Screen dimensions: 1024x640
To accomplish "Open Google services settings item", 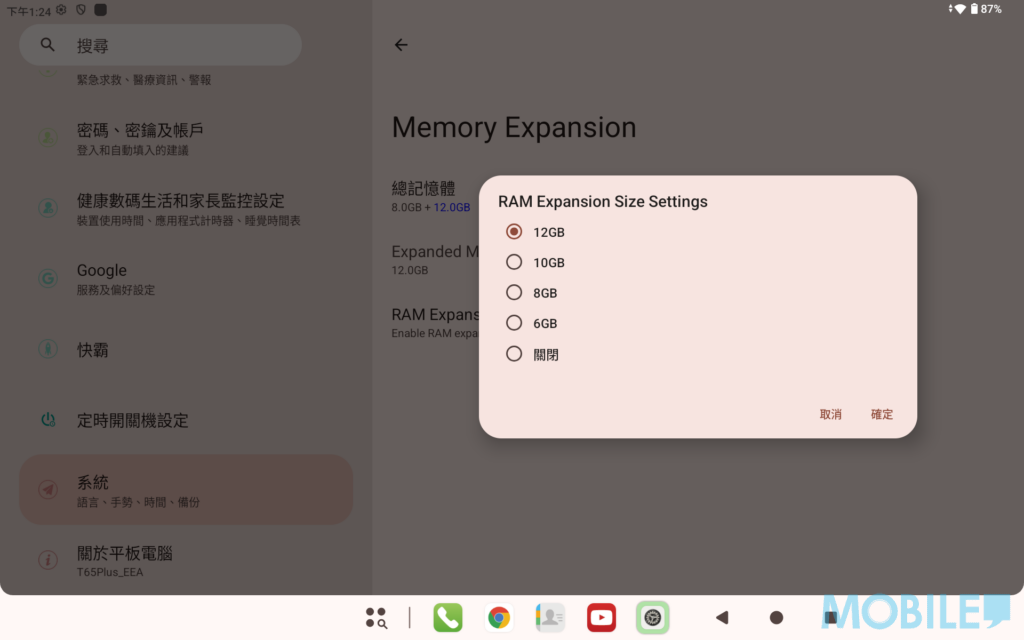I will (186, 279).
